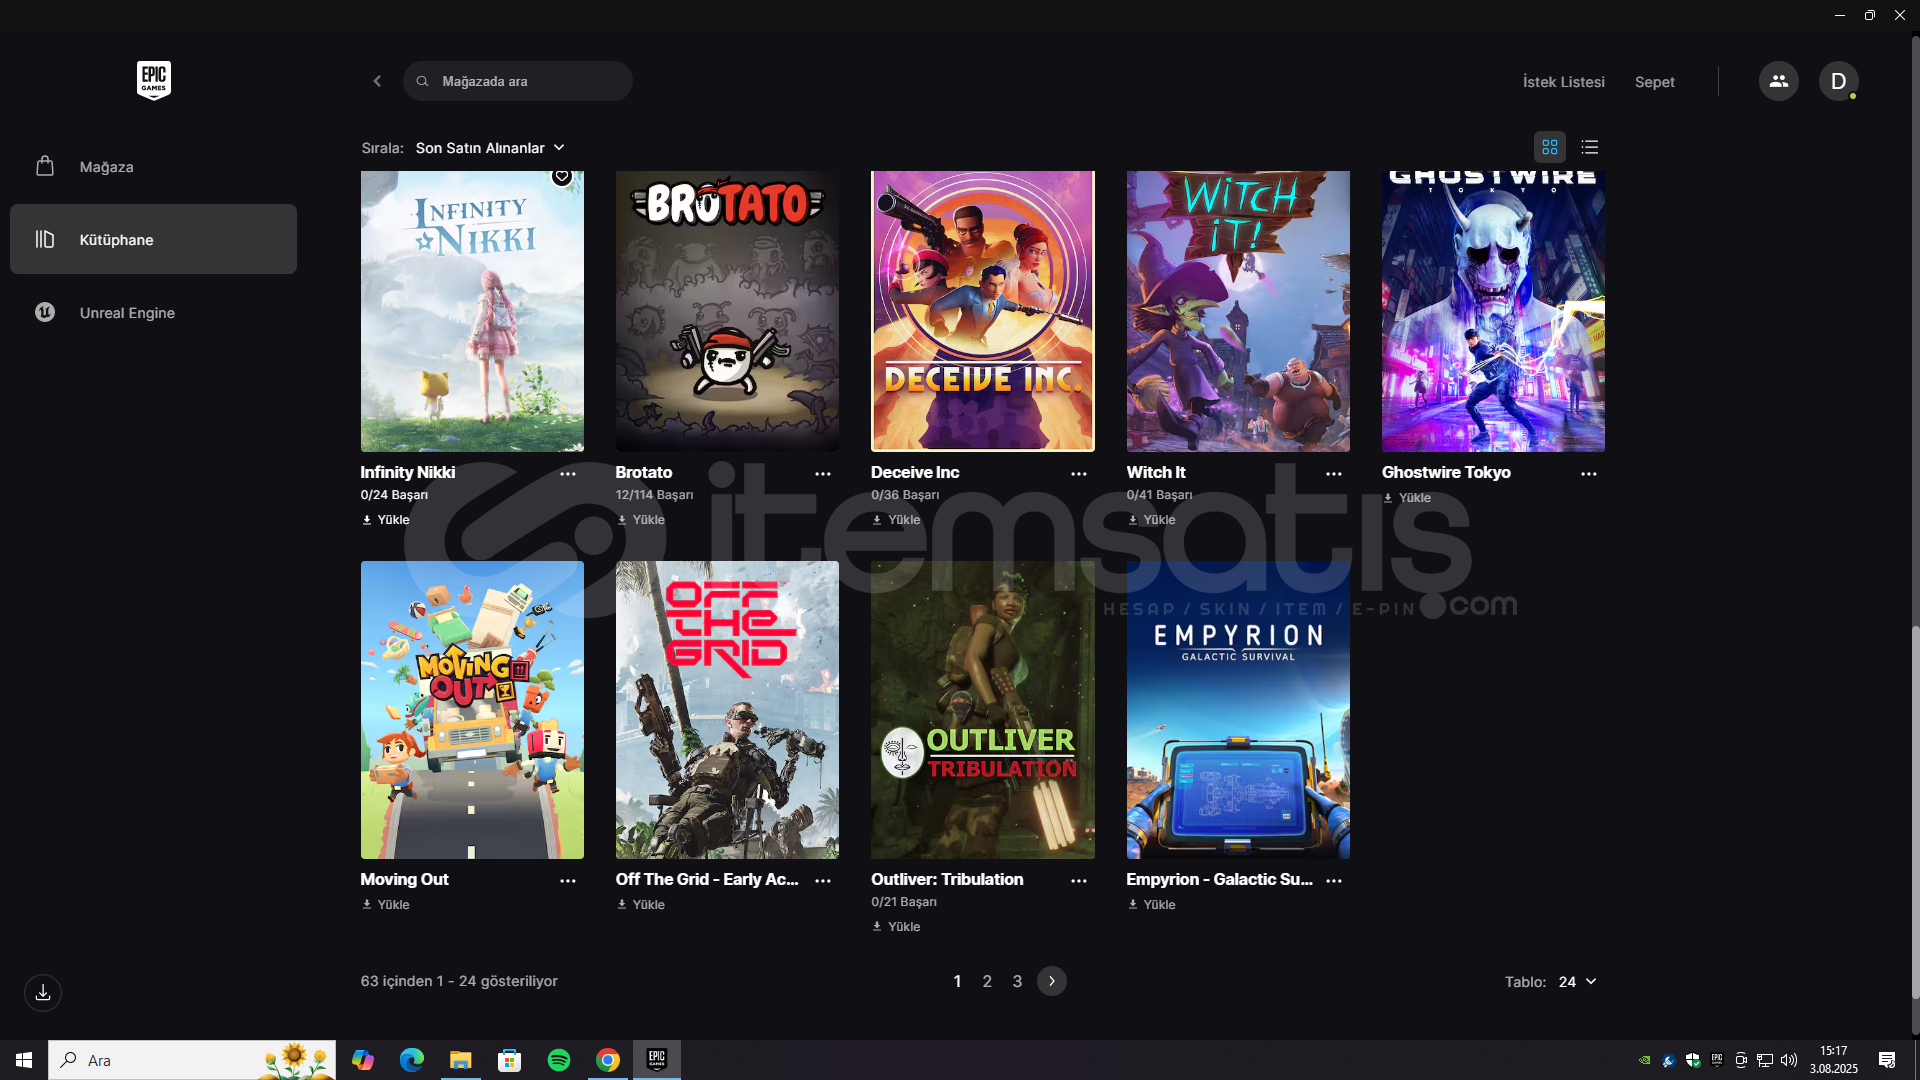Image resolution: width=1920 pixels, height=1080 pixels.
Task: Click '12/114 Başarı' under Brotato
Action: (x=654, y=495)
